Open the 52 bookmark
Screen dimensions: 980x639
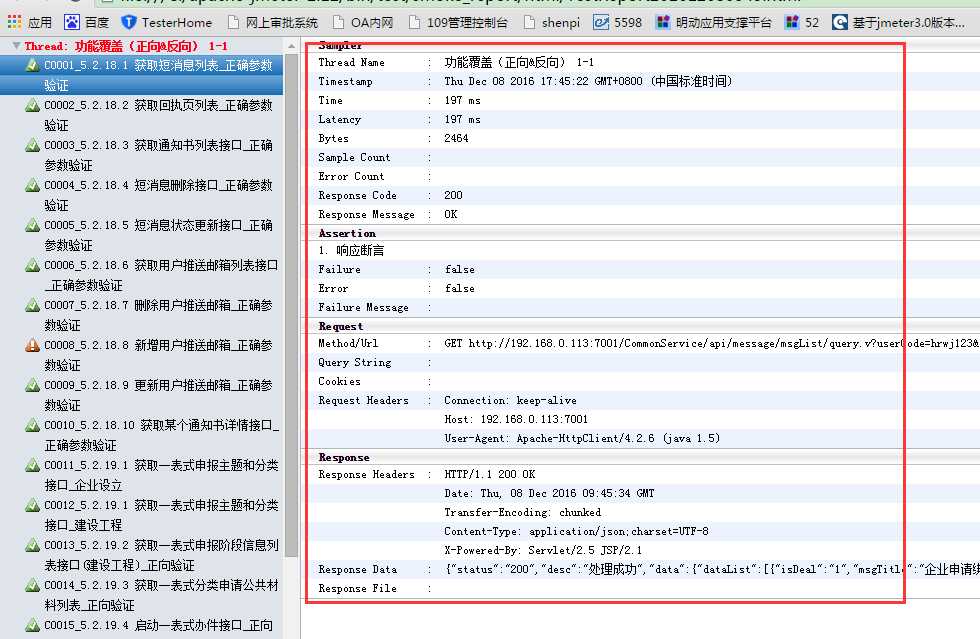pyautogui.click(x=802, y=23)
